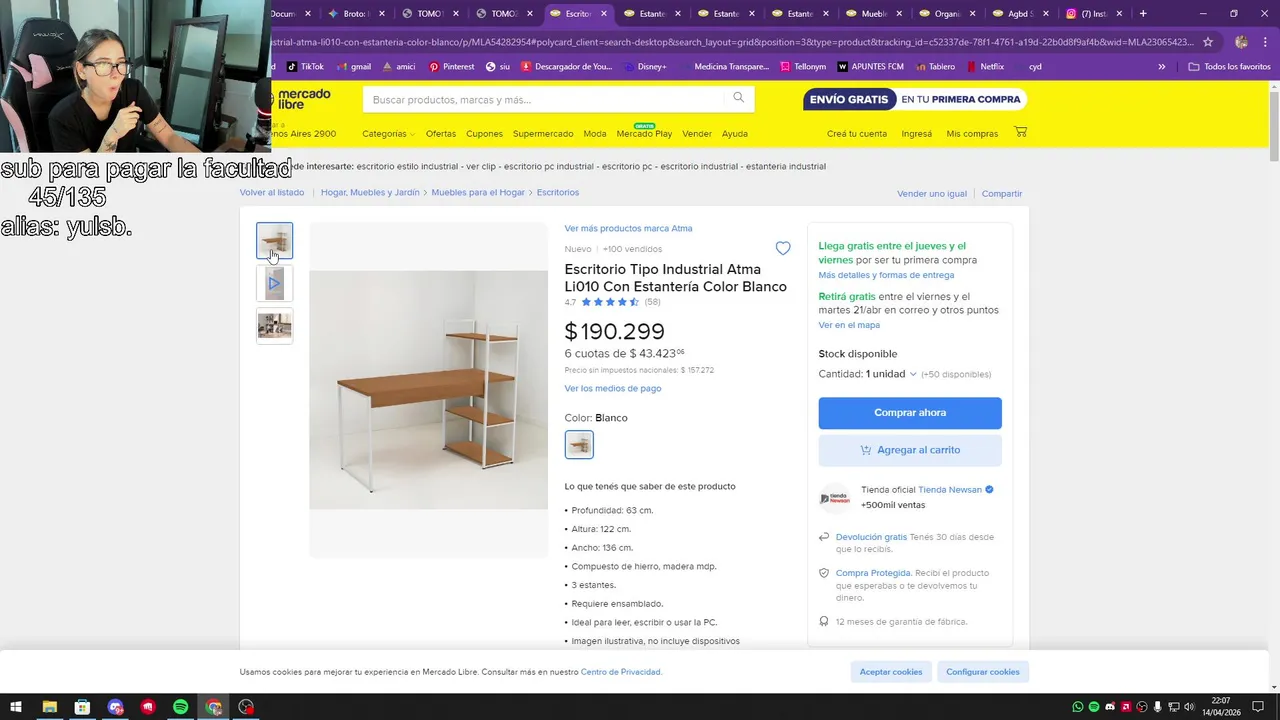Add product to favorites heart icon
1280x720 pixels.
(x=783, y=249)
